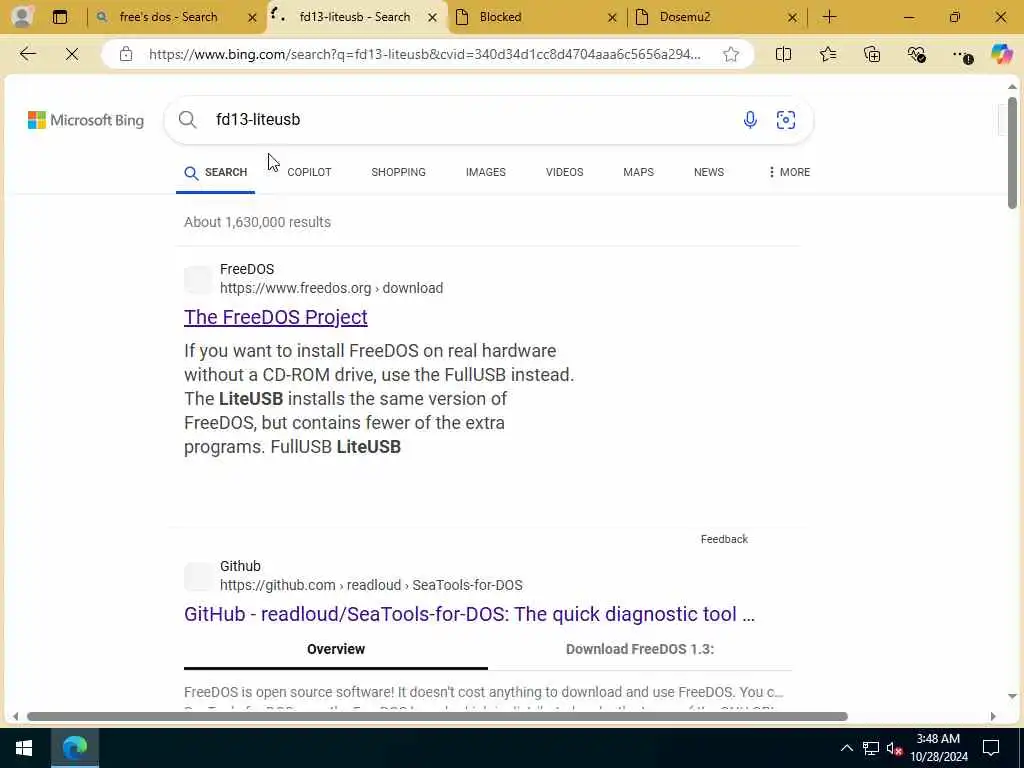The height and width of the screenshot is (768, 1024).
Task: Open Settings and more ellipsis menu
Action: [x=961, y=55]
